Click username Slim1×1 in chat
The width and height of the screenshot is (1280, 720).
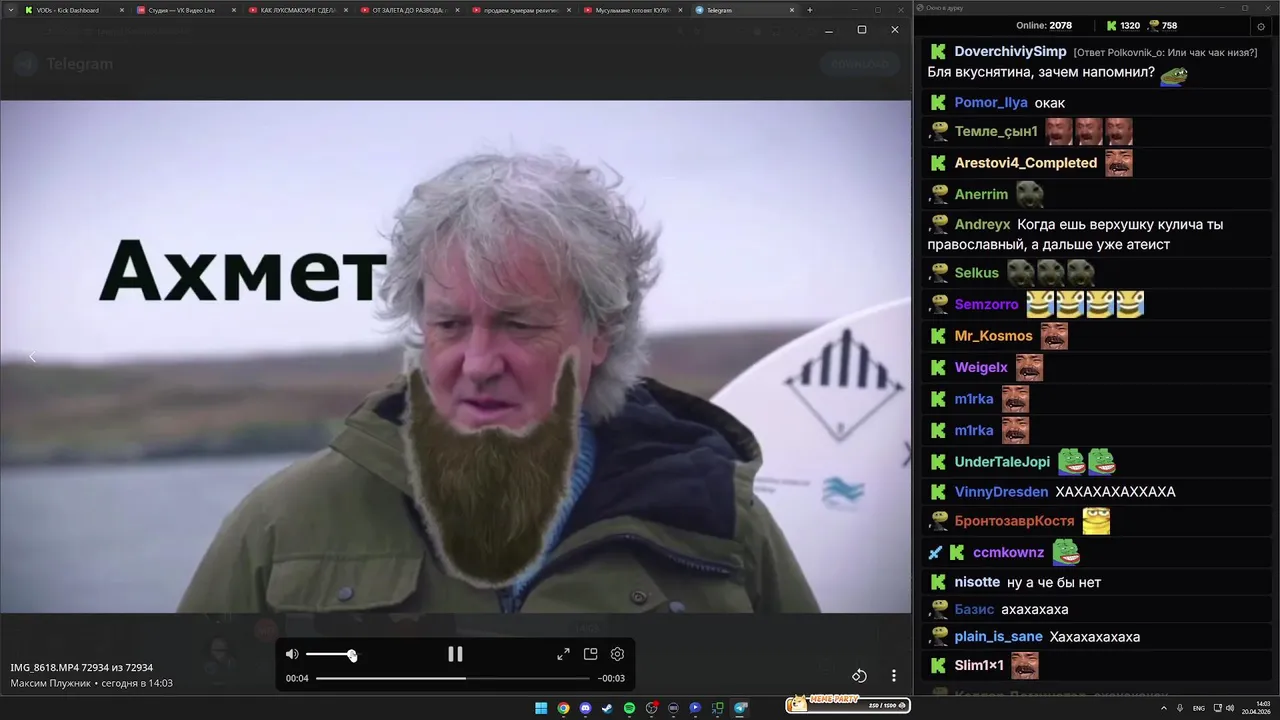[979, 666]
